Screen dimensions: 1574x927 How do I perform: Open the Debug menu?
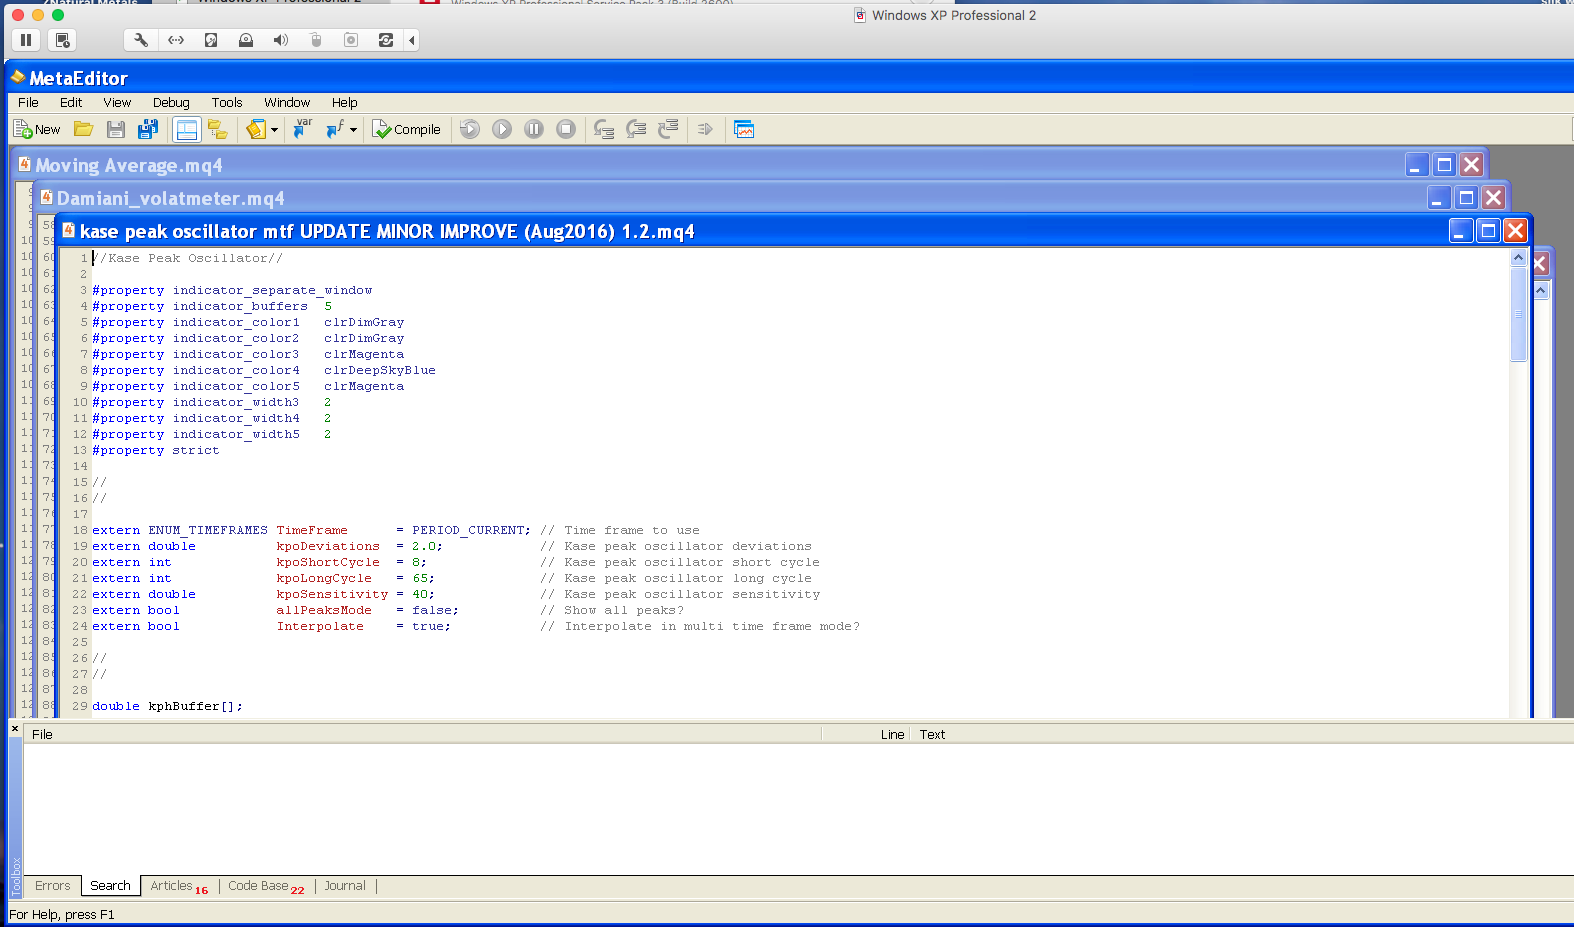click(171, 102)
